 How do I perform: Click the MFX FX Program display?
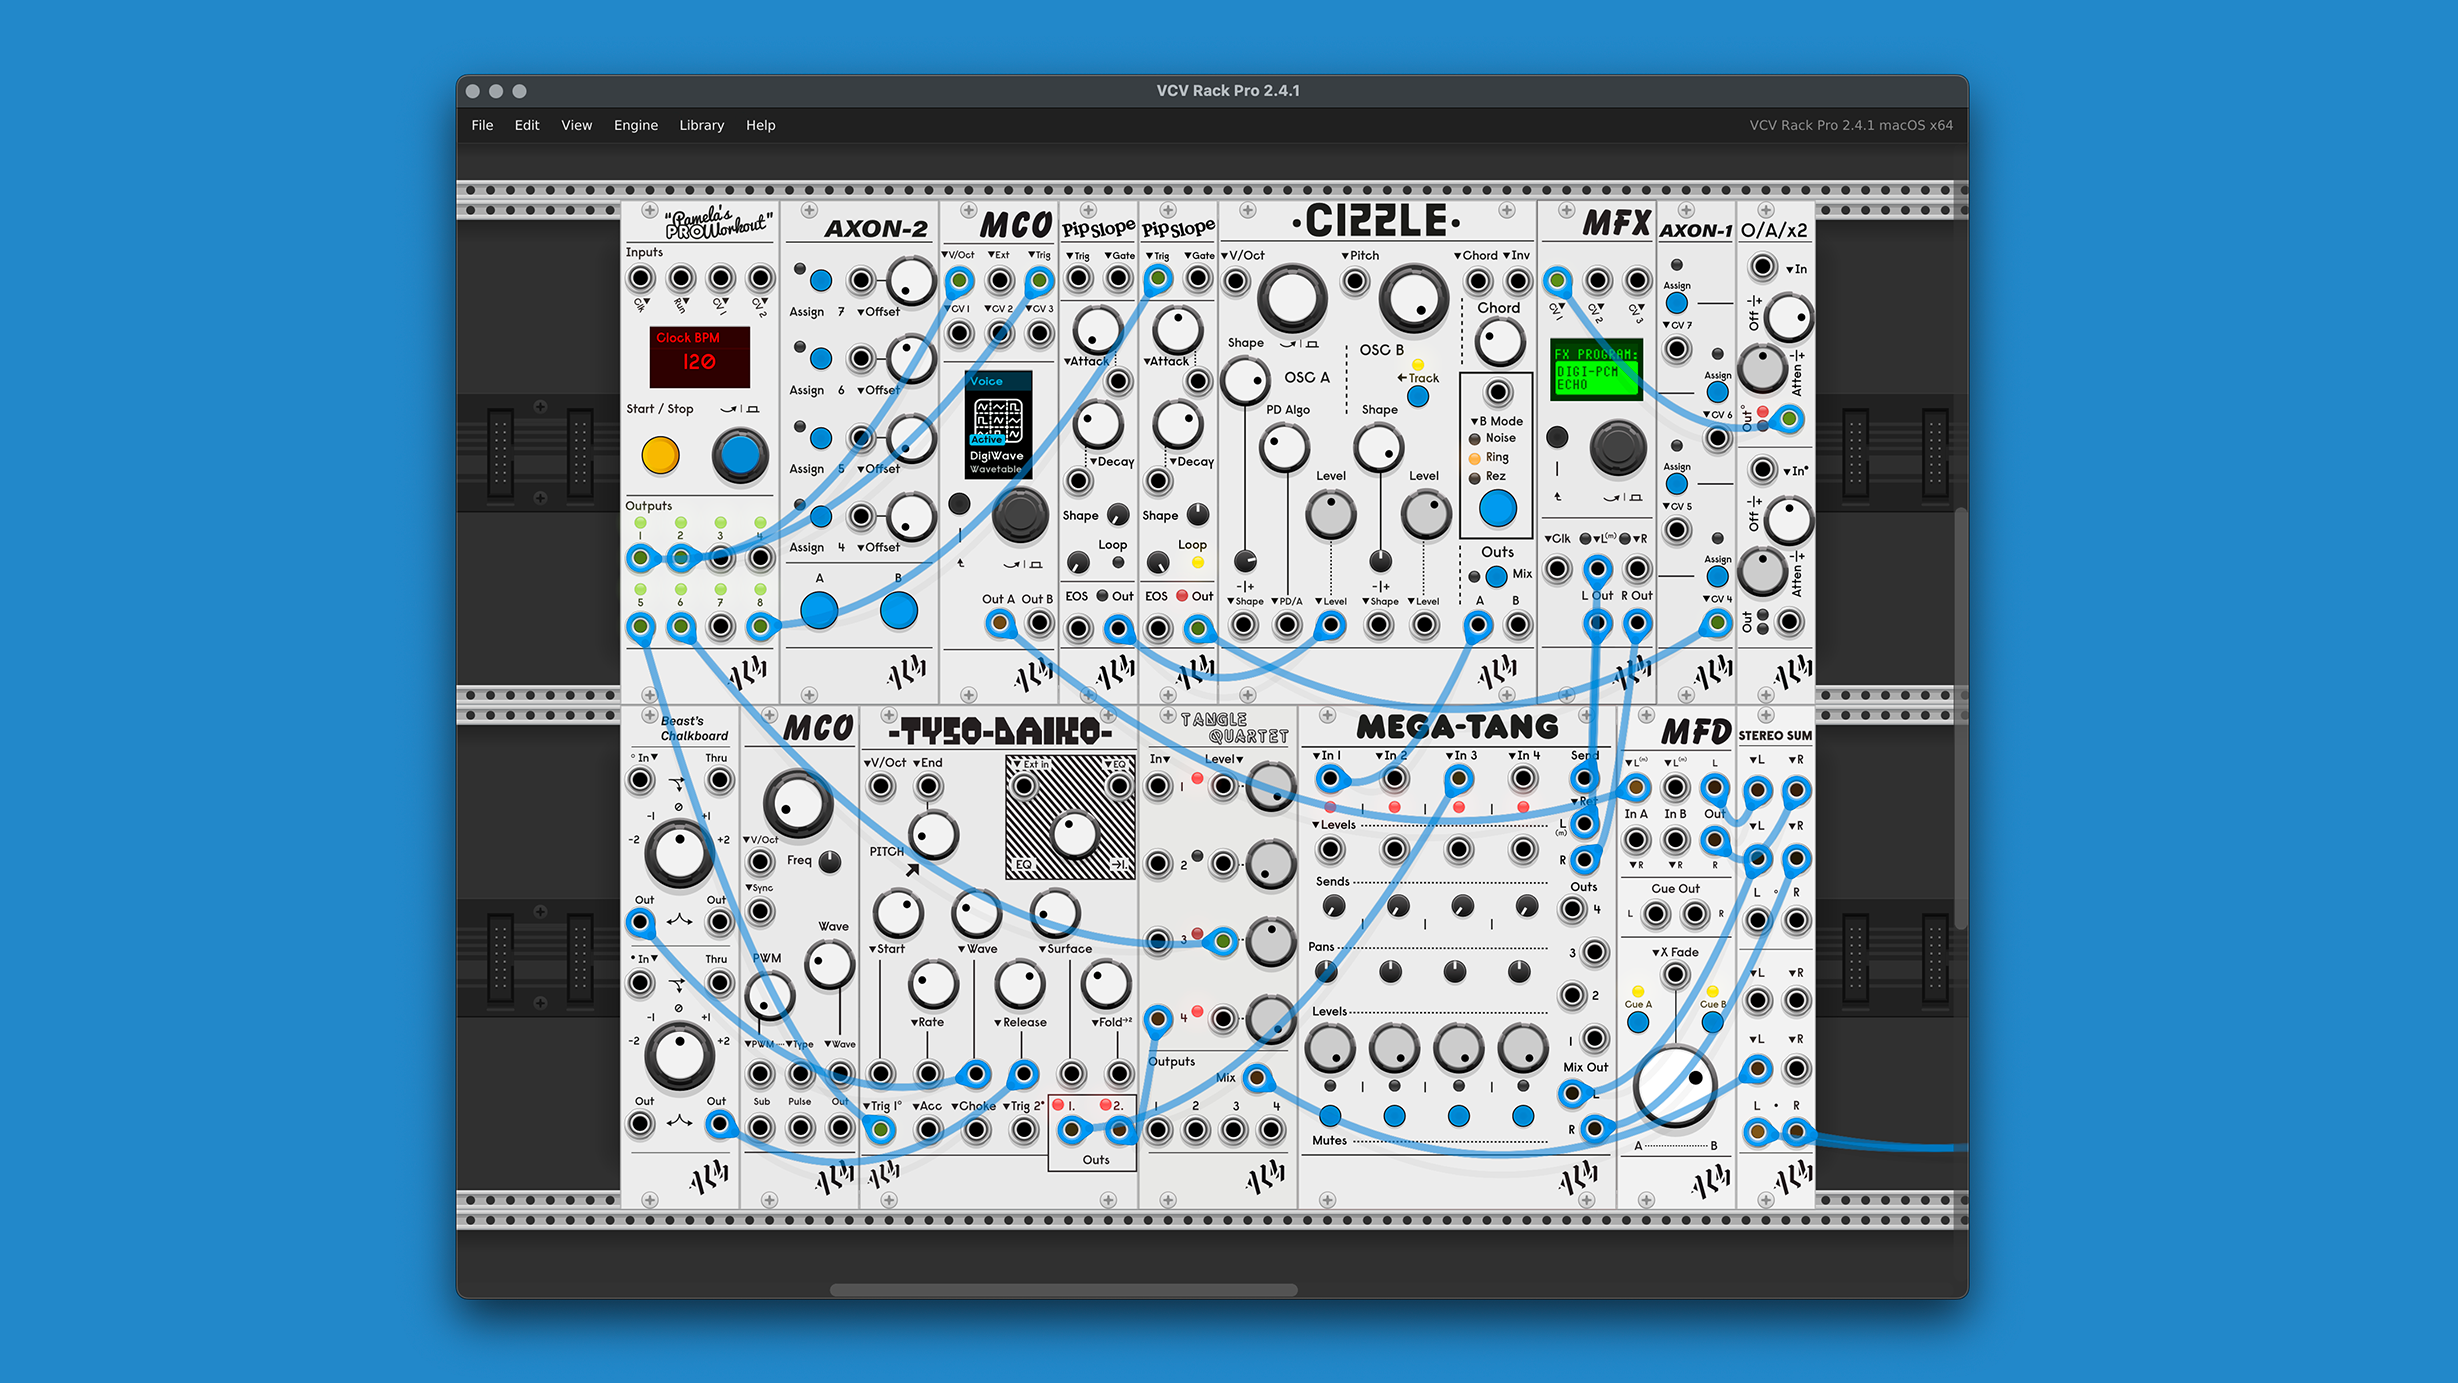coord(1595,370)
